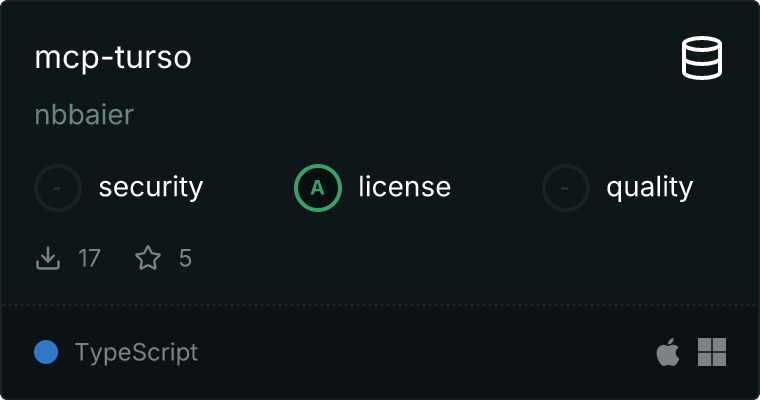Click the security label text
The height and width of the screenshot is (400, 760).
tap(151, 187)
